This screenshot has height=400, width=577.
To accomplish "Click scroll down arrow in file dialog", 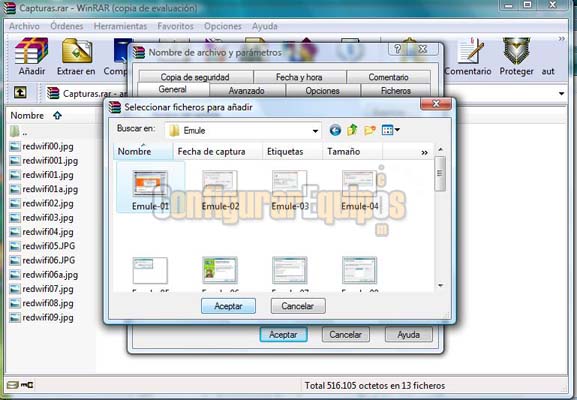I will [x=440, y=286].
